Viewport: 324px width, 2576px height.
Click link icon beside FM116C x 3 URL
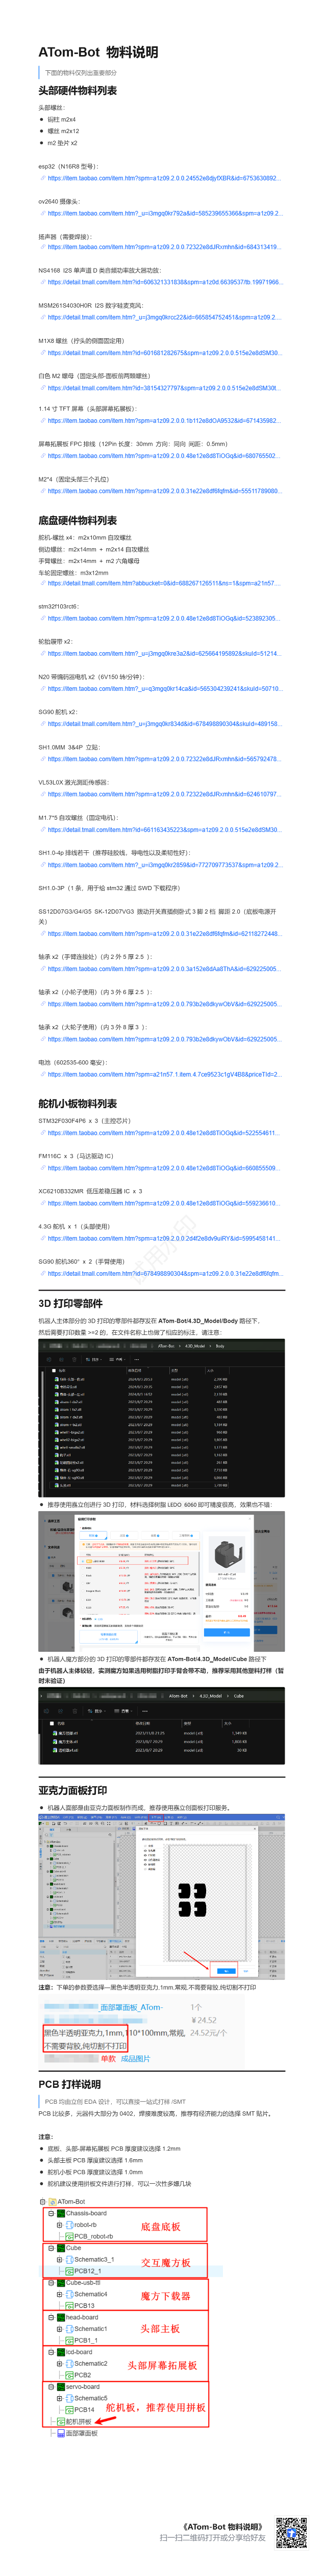pyautogui.click(x=43, y=1168)
